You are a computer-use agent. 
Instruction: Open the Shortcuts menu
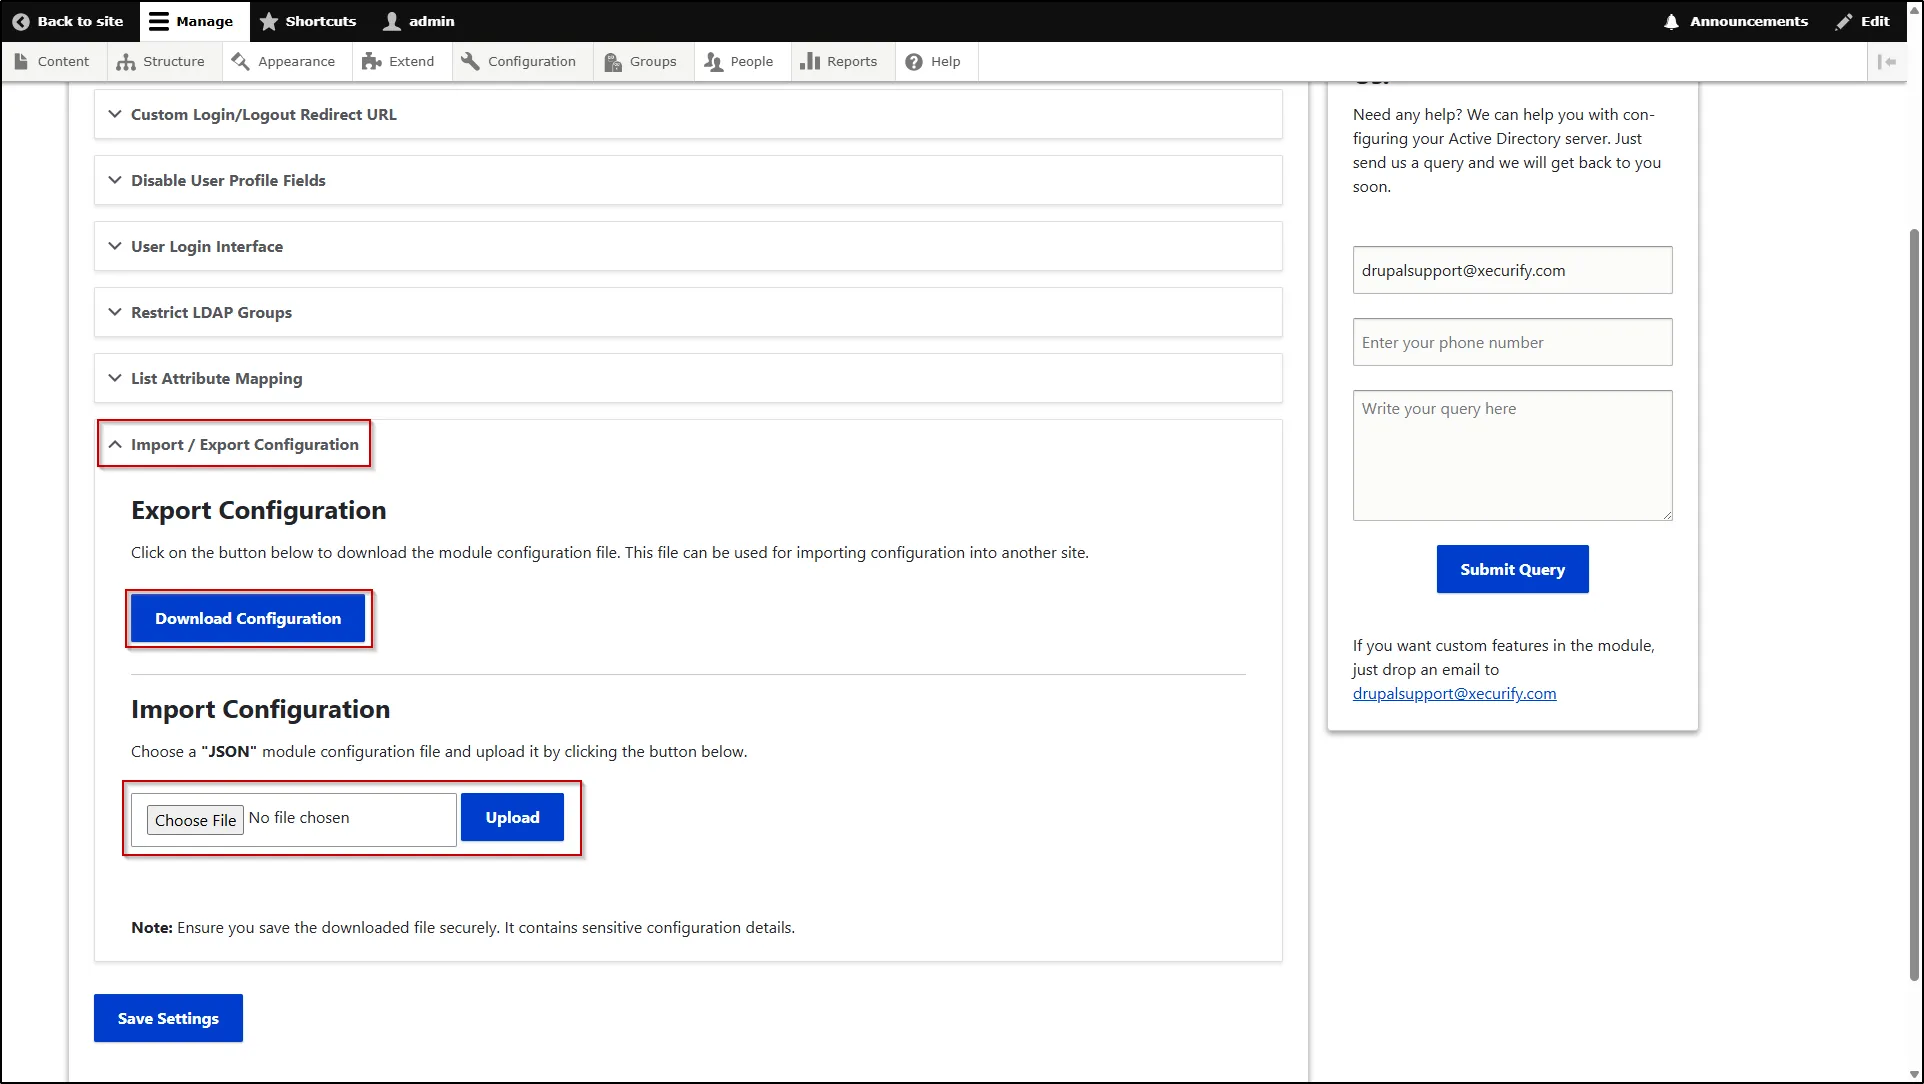[307, 20]
